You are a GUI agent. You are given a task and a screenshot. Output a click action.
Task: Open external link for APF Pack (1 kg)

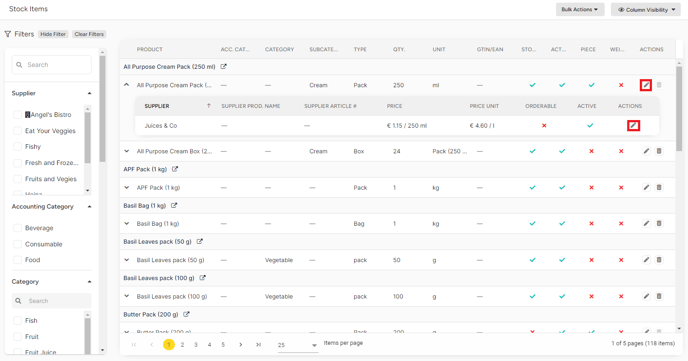[175, 169]
